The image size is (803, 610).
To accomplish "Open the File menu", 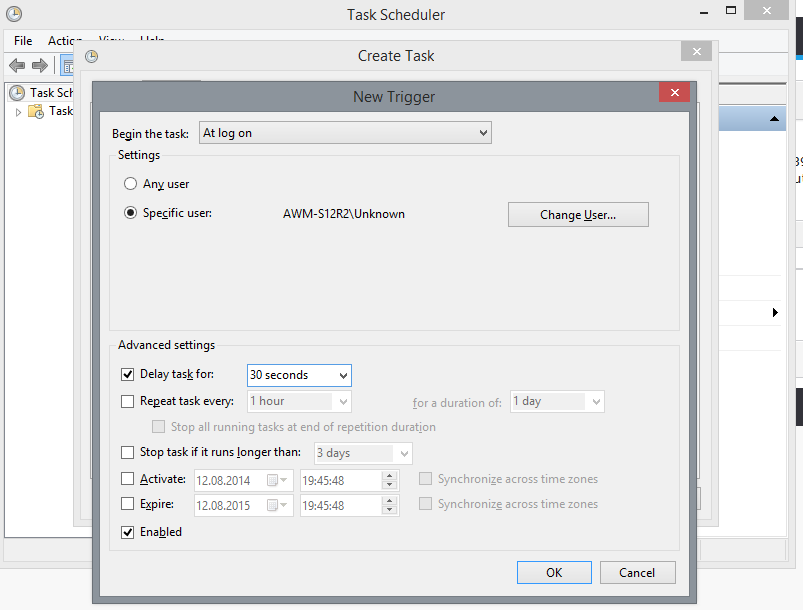I will pyautogui.click(x=23, y=41).
